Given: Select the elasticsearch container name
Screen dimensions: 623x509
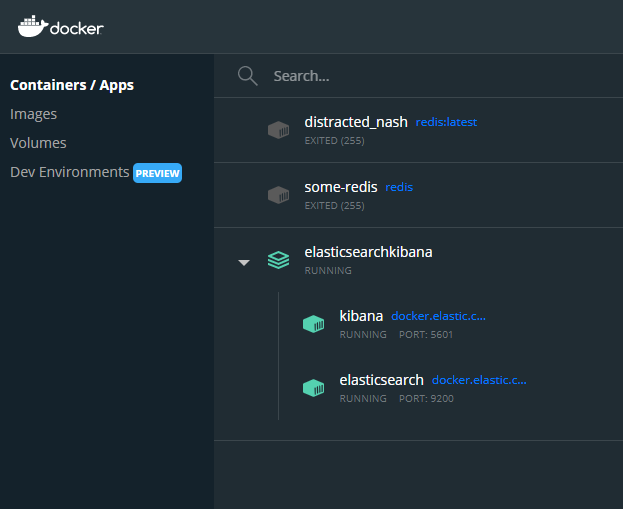Looking at the screenshot, I should (381, 380).
